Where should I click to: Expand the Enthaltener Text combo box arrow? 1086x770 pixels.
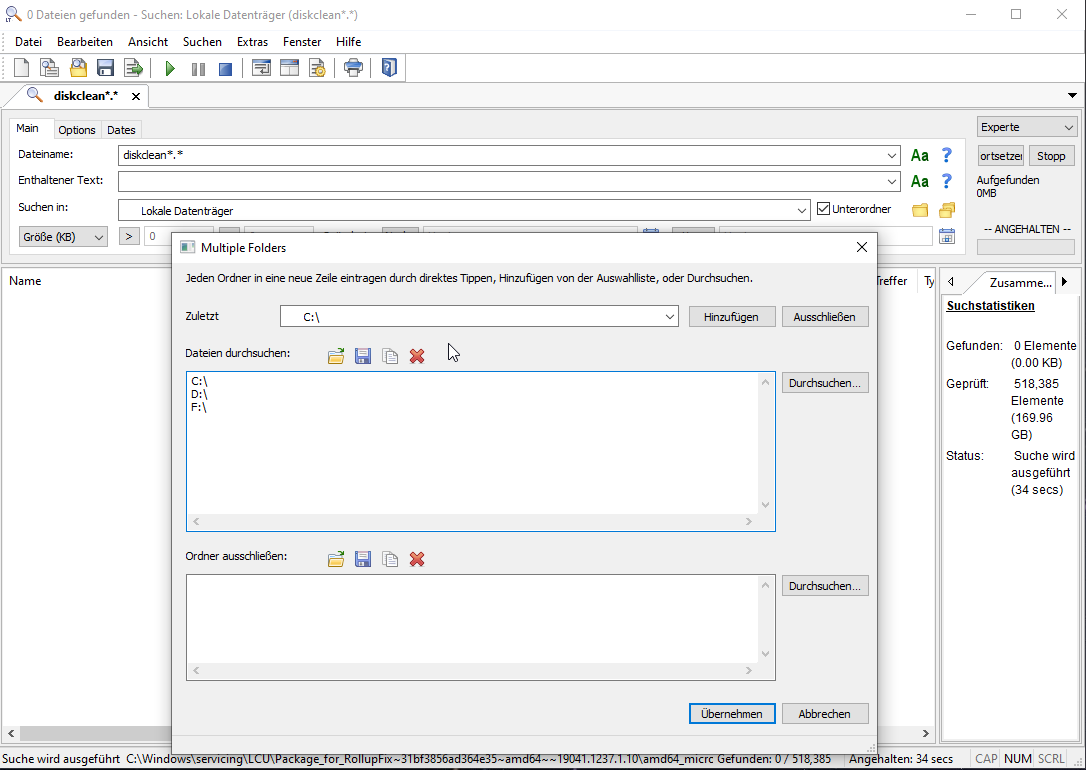pyautogui.click(x=892, y=181)
